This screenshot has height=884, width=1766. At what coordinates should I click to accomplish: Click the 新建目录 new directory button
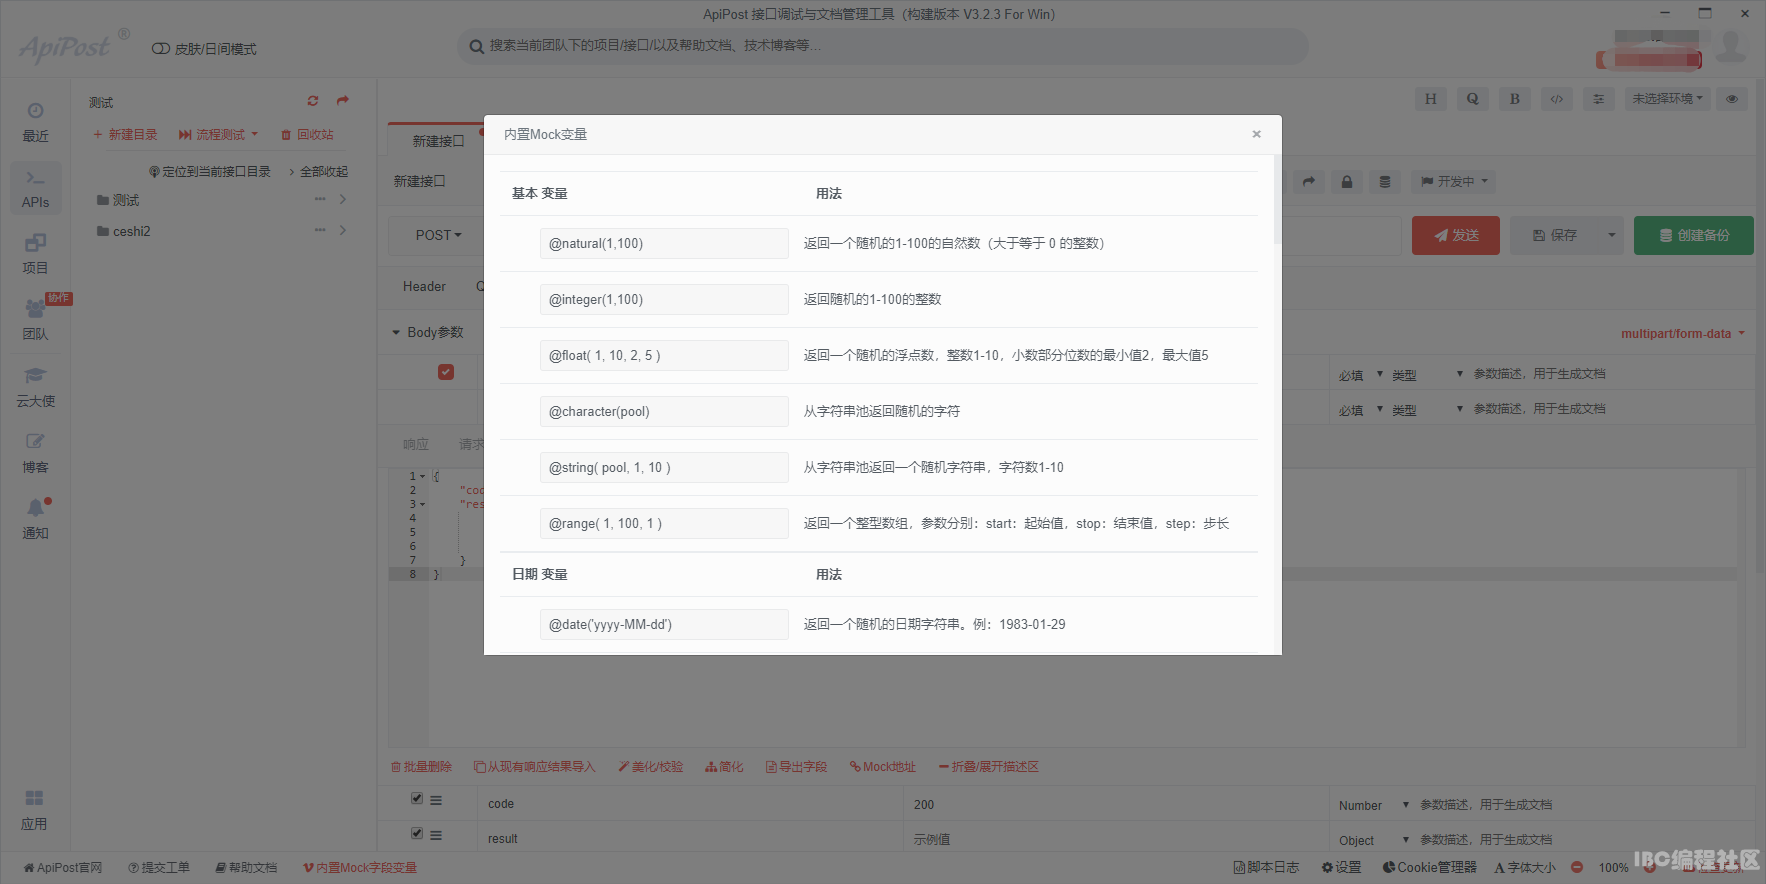click(x=125, y=134)
